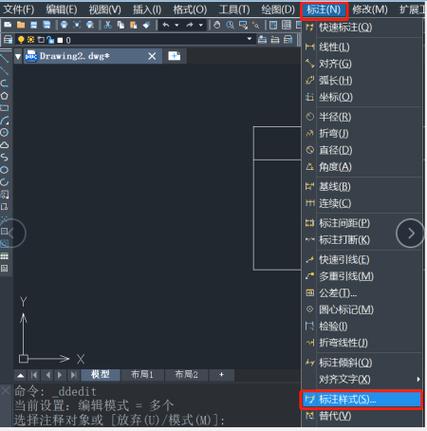Open the 插入(I) menu
The width and height of the screenshot is (427, 431).
tap(147, 9)
